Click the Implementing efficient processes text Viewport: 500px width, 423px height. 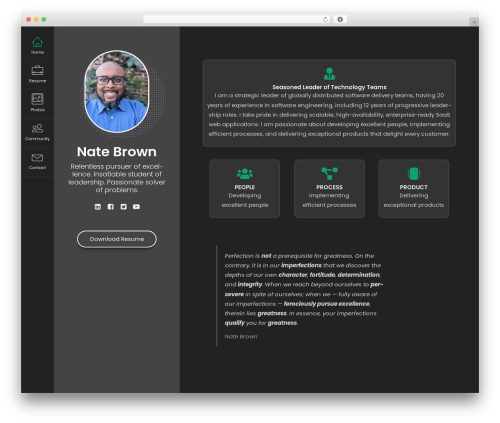coord(329,200)
